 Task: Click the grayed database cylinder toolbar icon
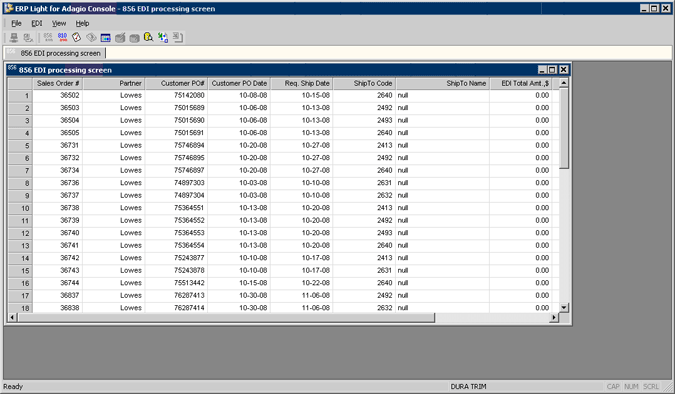click(134, 38)
